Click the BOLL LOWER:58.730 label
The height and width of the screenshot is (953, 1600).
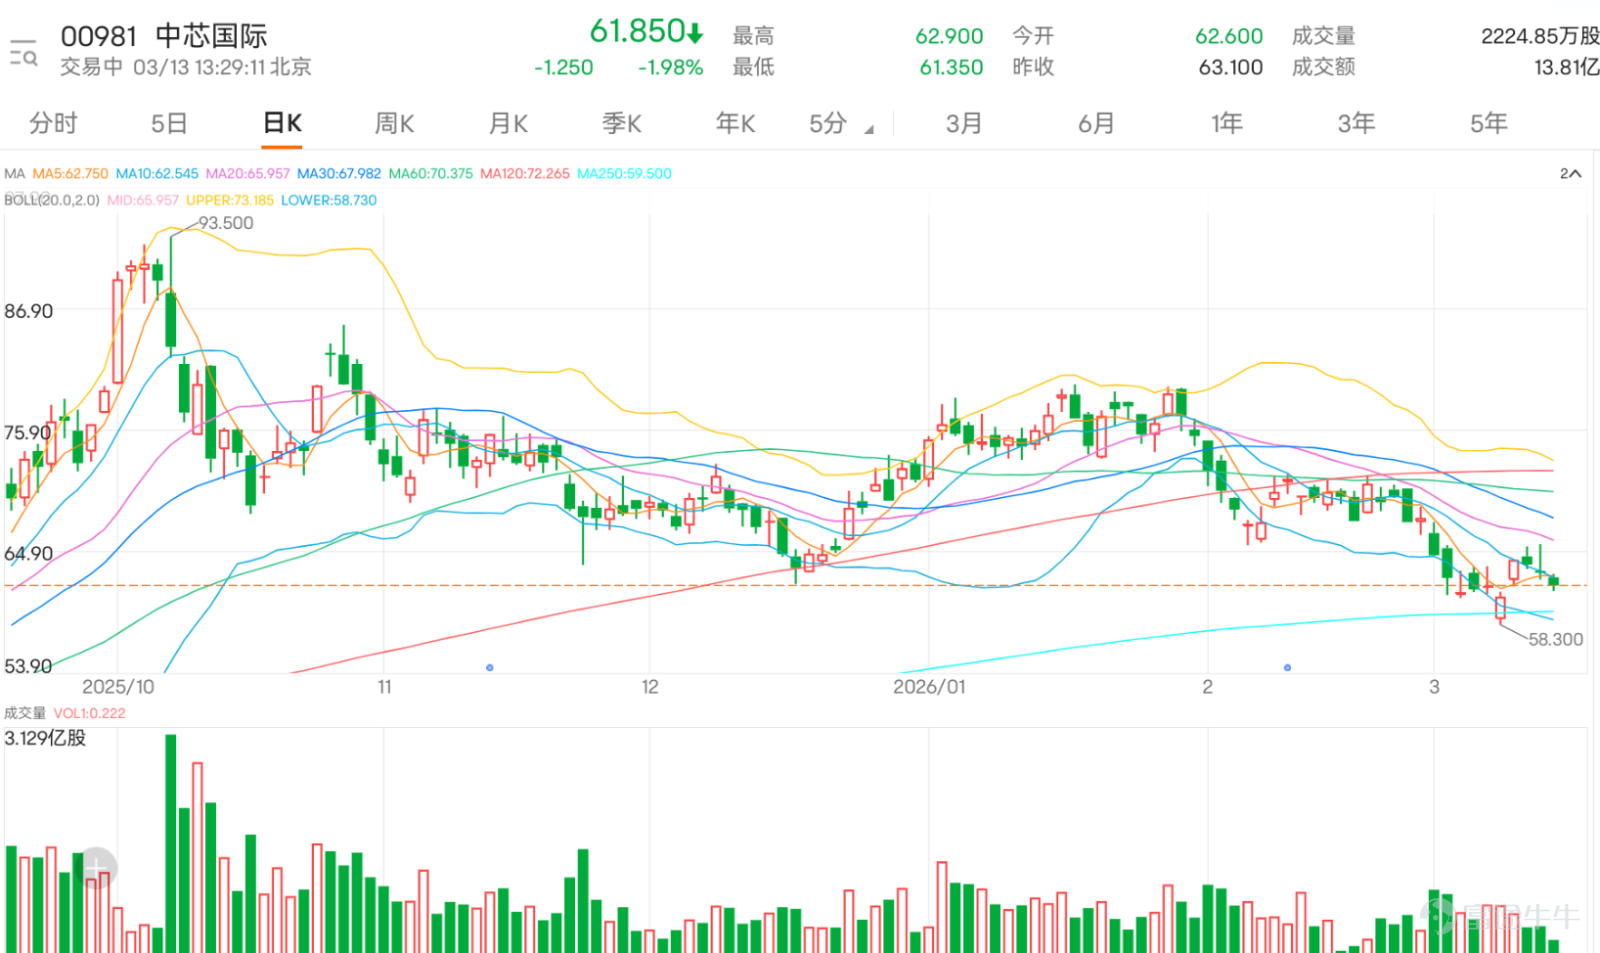click(329, 200)
